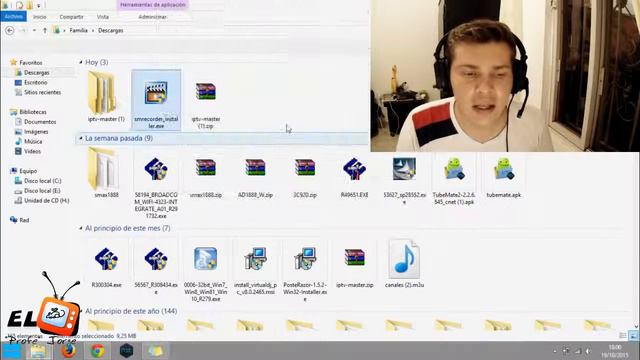Click the Windows Start button
This screenshot has width=640, height=360.
[11, 351]
